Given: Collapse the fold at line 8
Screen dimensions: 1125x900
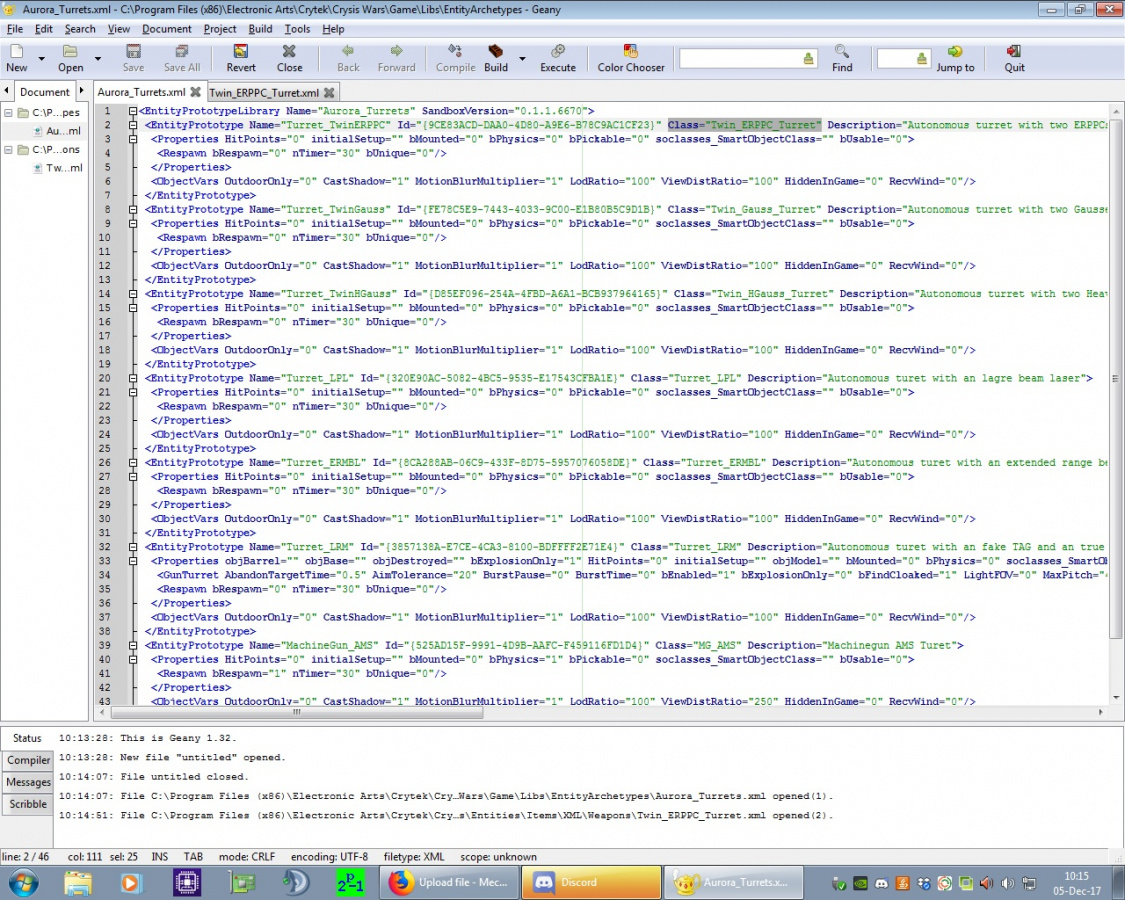Looking at the screenshot, I should point(133,210).
